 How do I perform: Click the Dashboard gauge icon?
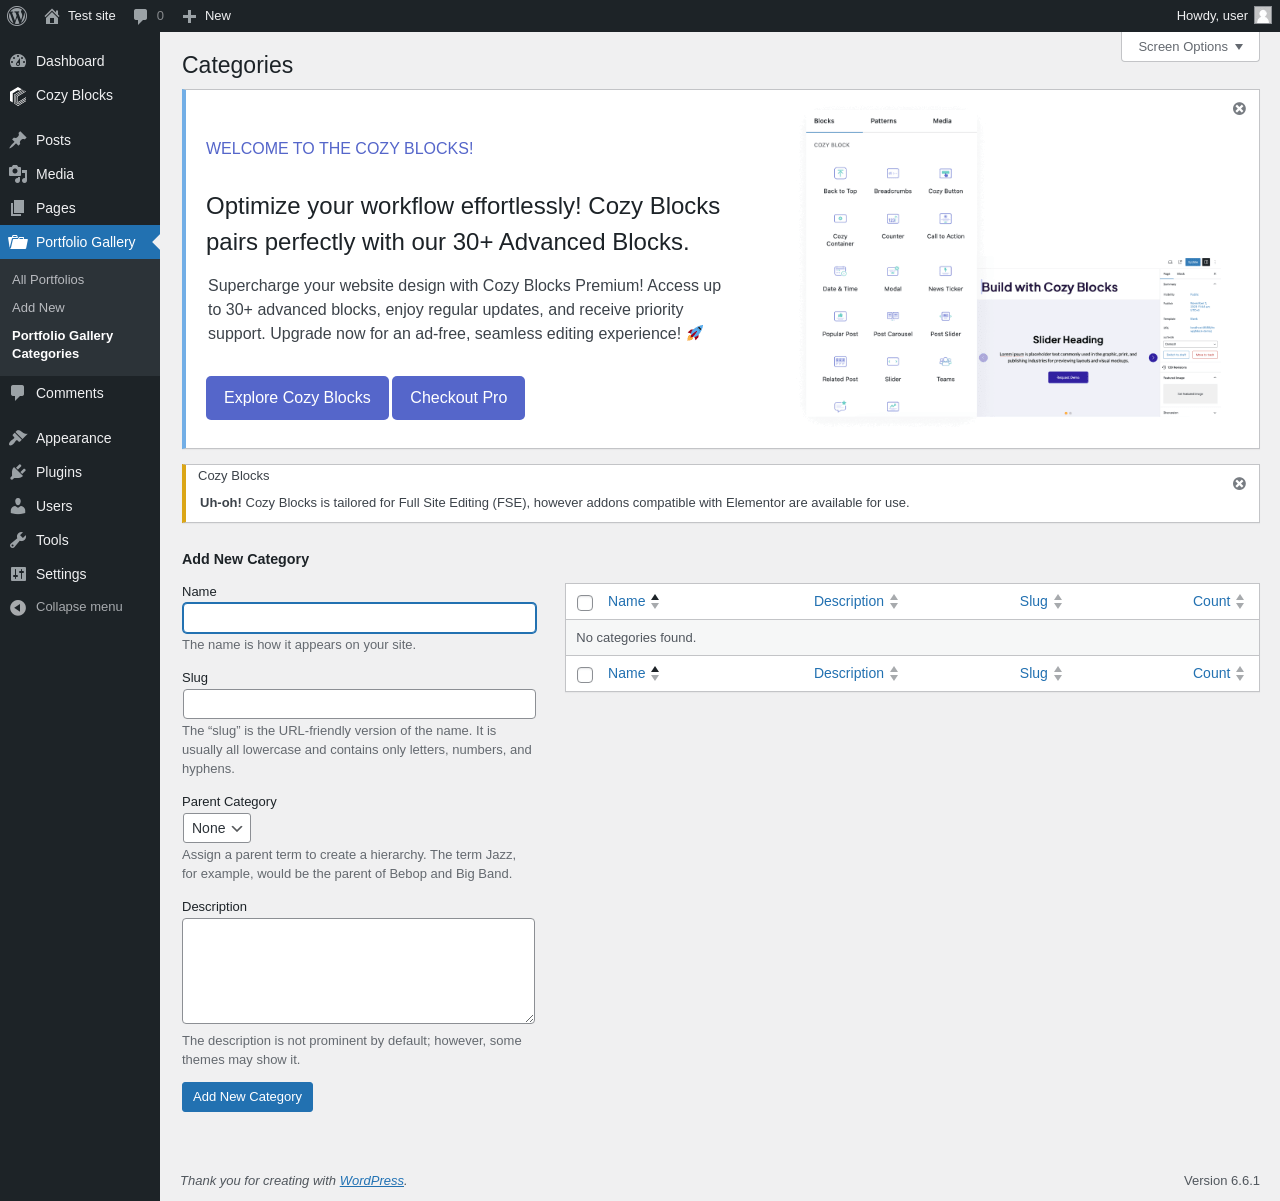18,61
